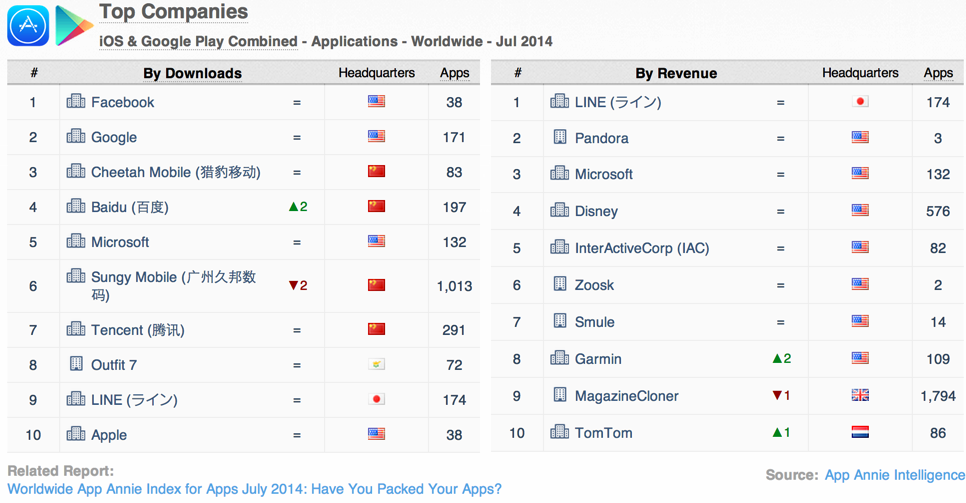Click the Related Report label
This screenshot has height=503, width=966.
tap(60, 471)
